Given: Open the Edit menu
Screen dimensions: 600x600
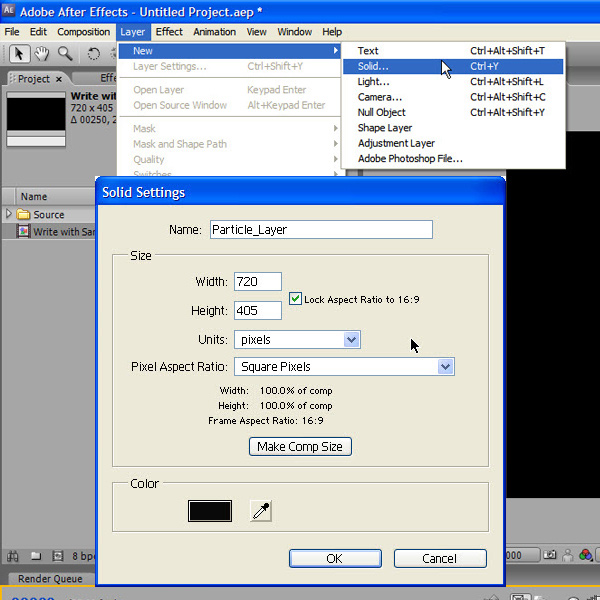Looking at the screenshot, I should pyautogui.click(x=38, y=32).
